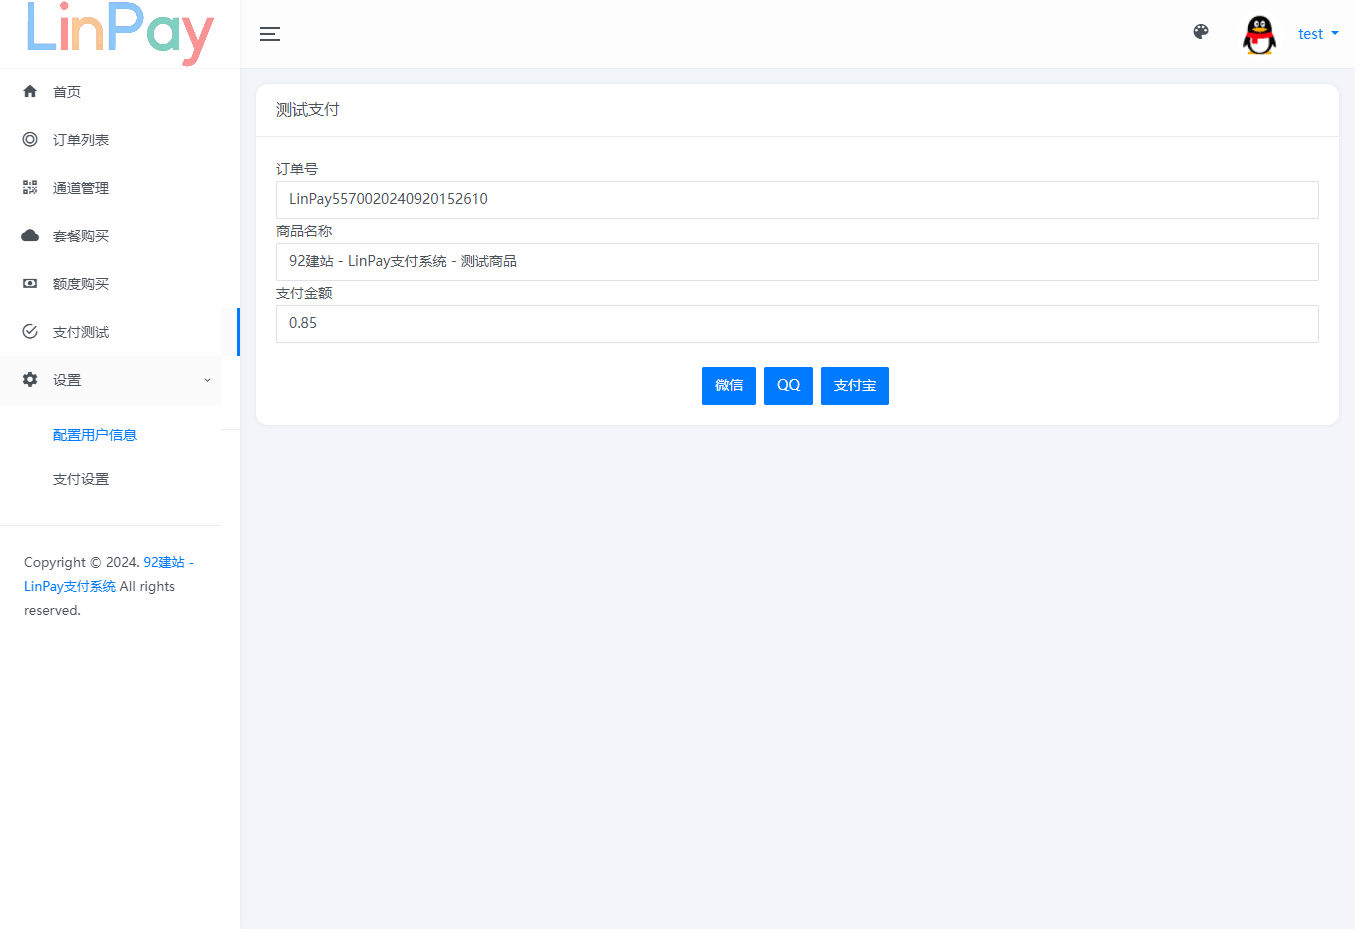The width and height of the screenshot is (1355, 929).
Task: Open the 92建站 footer link
Action: coord(164,562)
